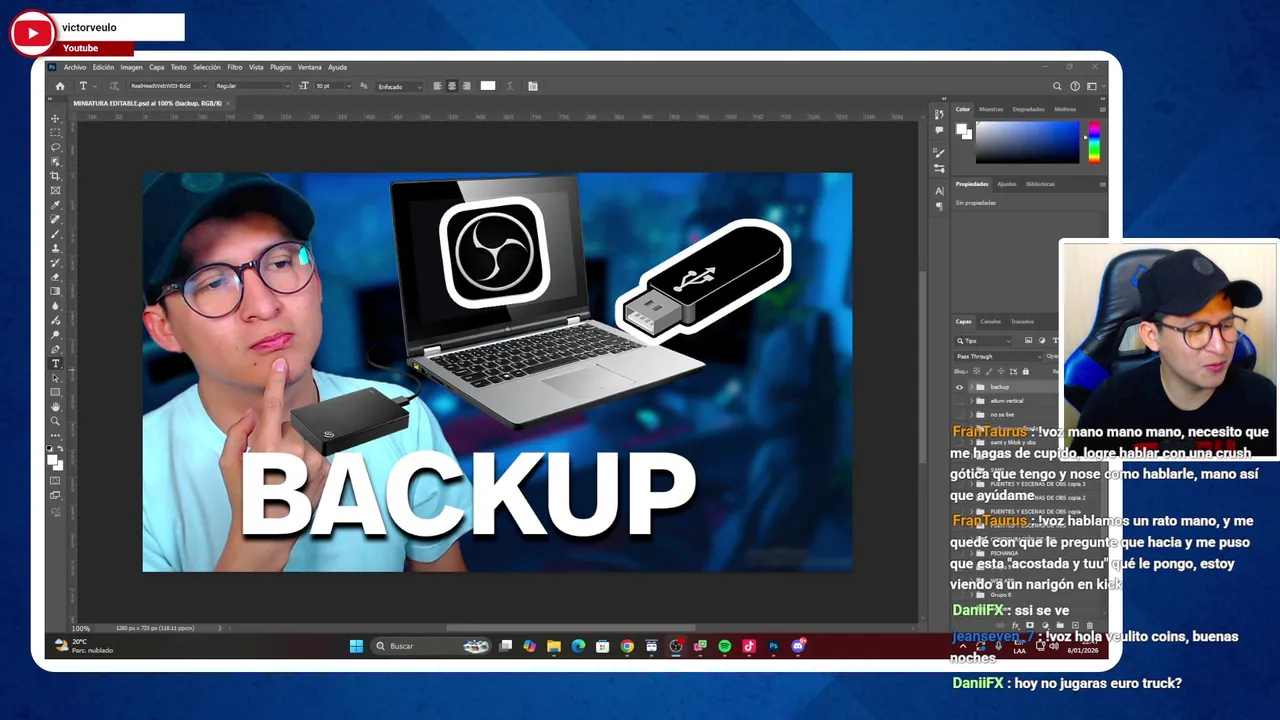Screen dimensions: 1280x720
Task: Switch to the Muestras tab
Action: coord(991,109)
